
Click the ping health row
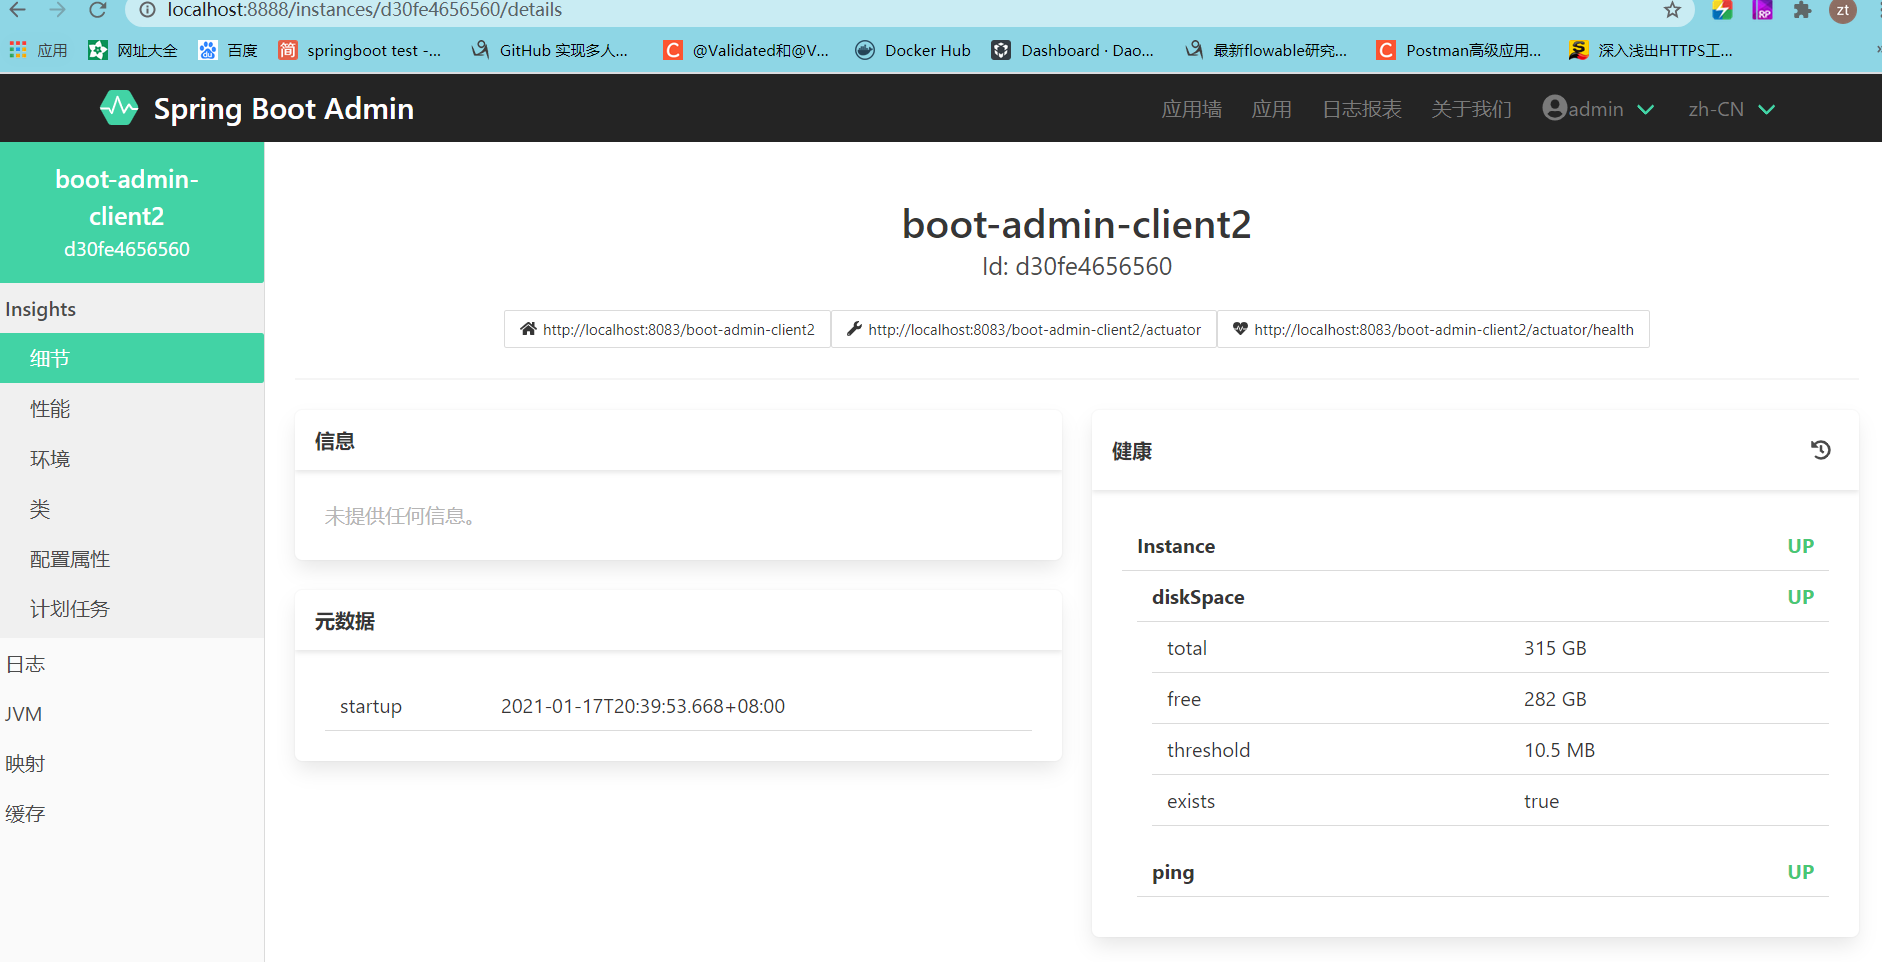[x=1482, y=872]
